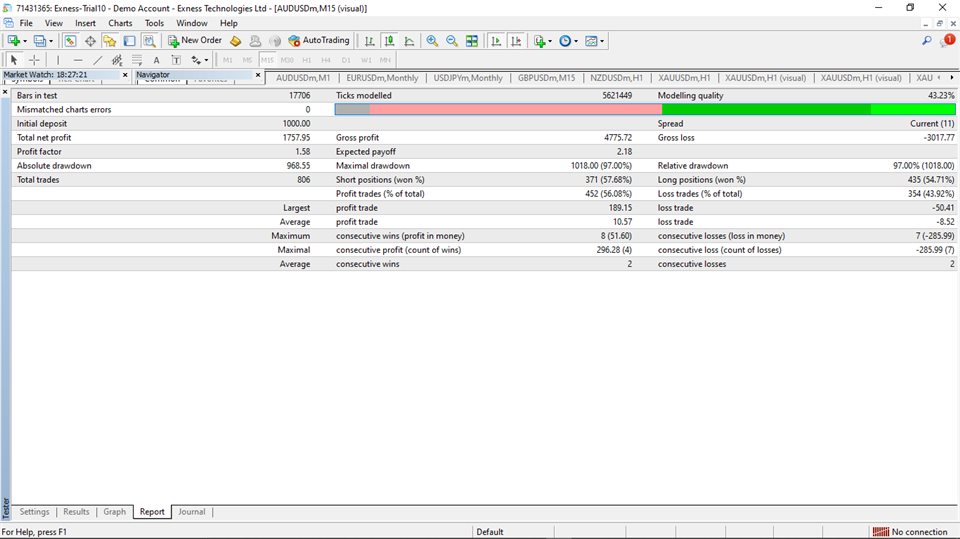Toggle the Data Window crosshair-target icon
Viewport: 960px width, 539px height.
click(x=90, y=41)
